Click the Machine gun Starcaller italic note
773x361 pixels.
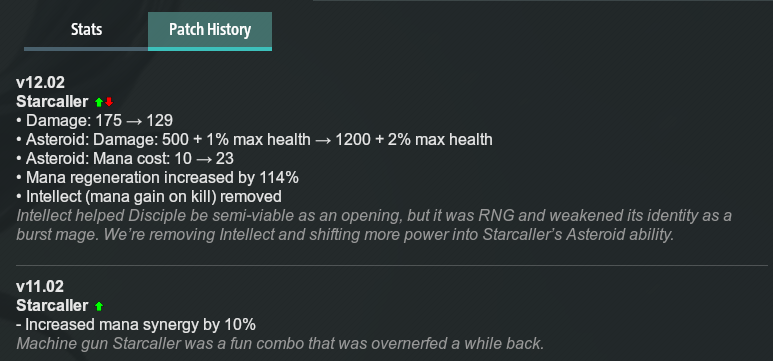[x=280, y=343]
